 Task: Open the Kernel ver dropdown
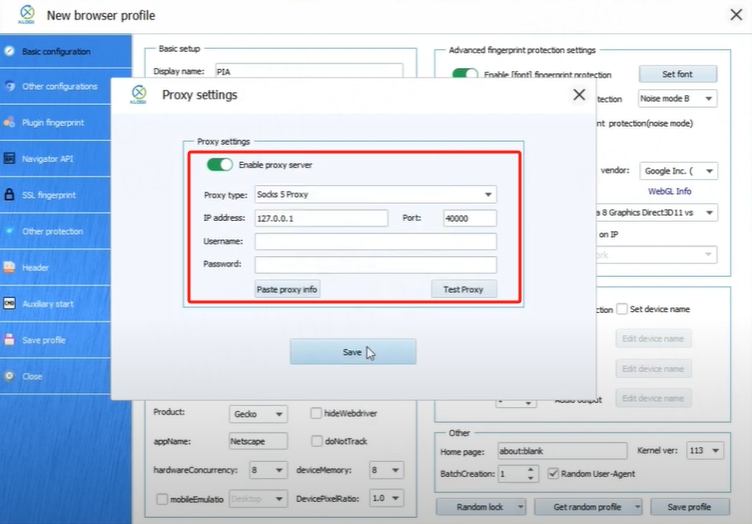click(x=716, y=451)
